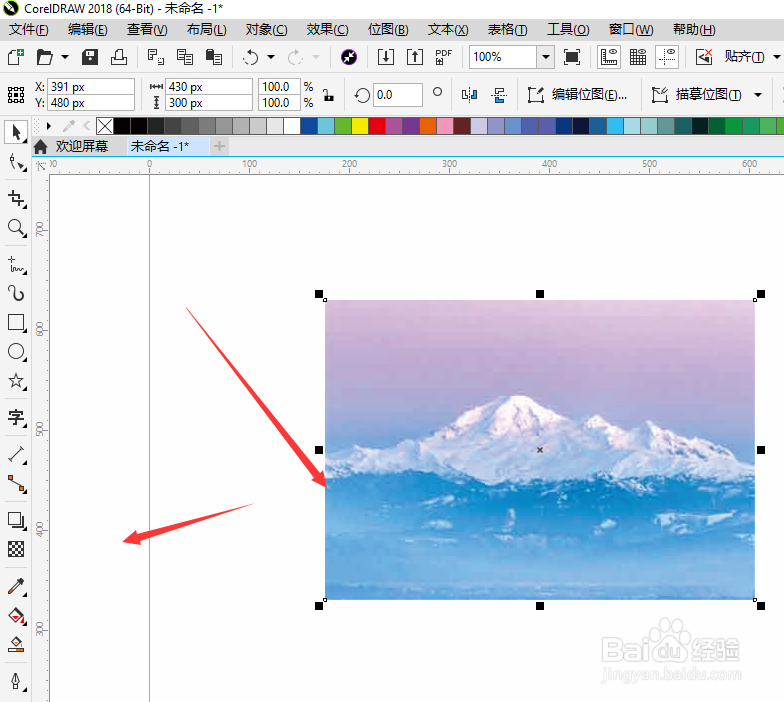
Task: Select the Outline Pen tool
Action: 16,681
